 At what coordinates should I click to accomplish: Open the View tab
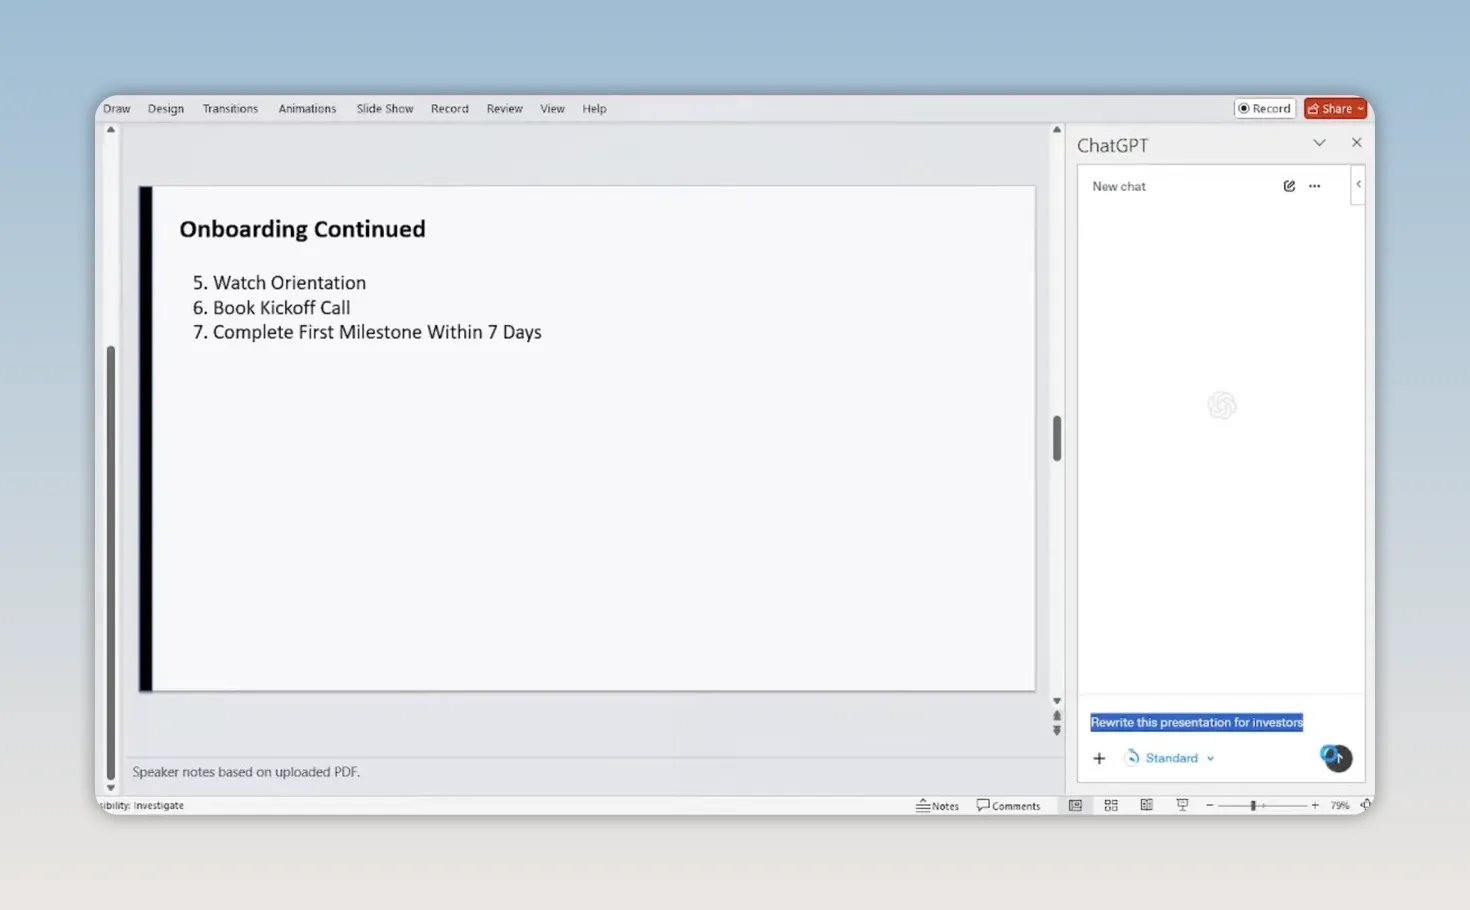coord(552,108)
